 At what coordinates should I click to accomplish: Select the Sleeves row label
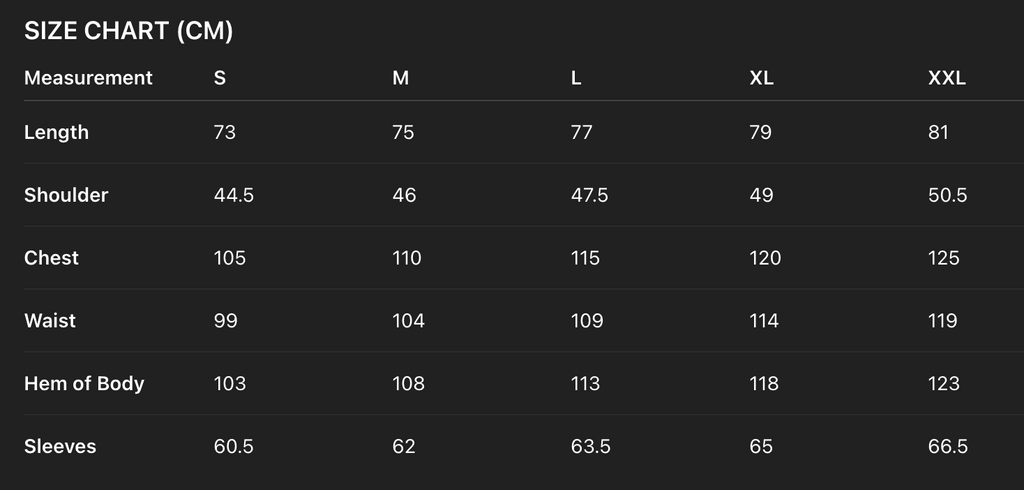[60, 447]
